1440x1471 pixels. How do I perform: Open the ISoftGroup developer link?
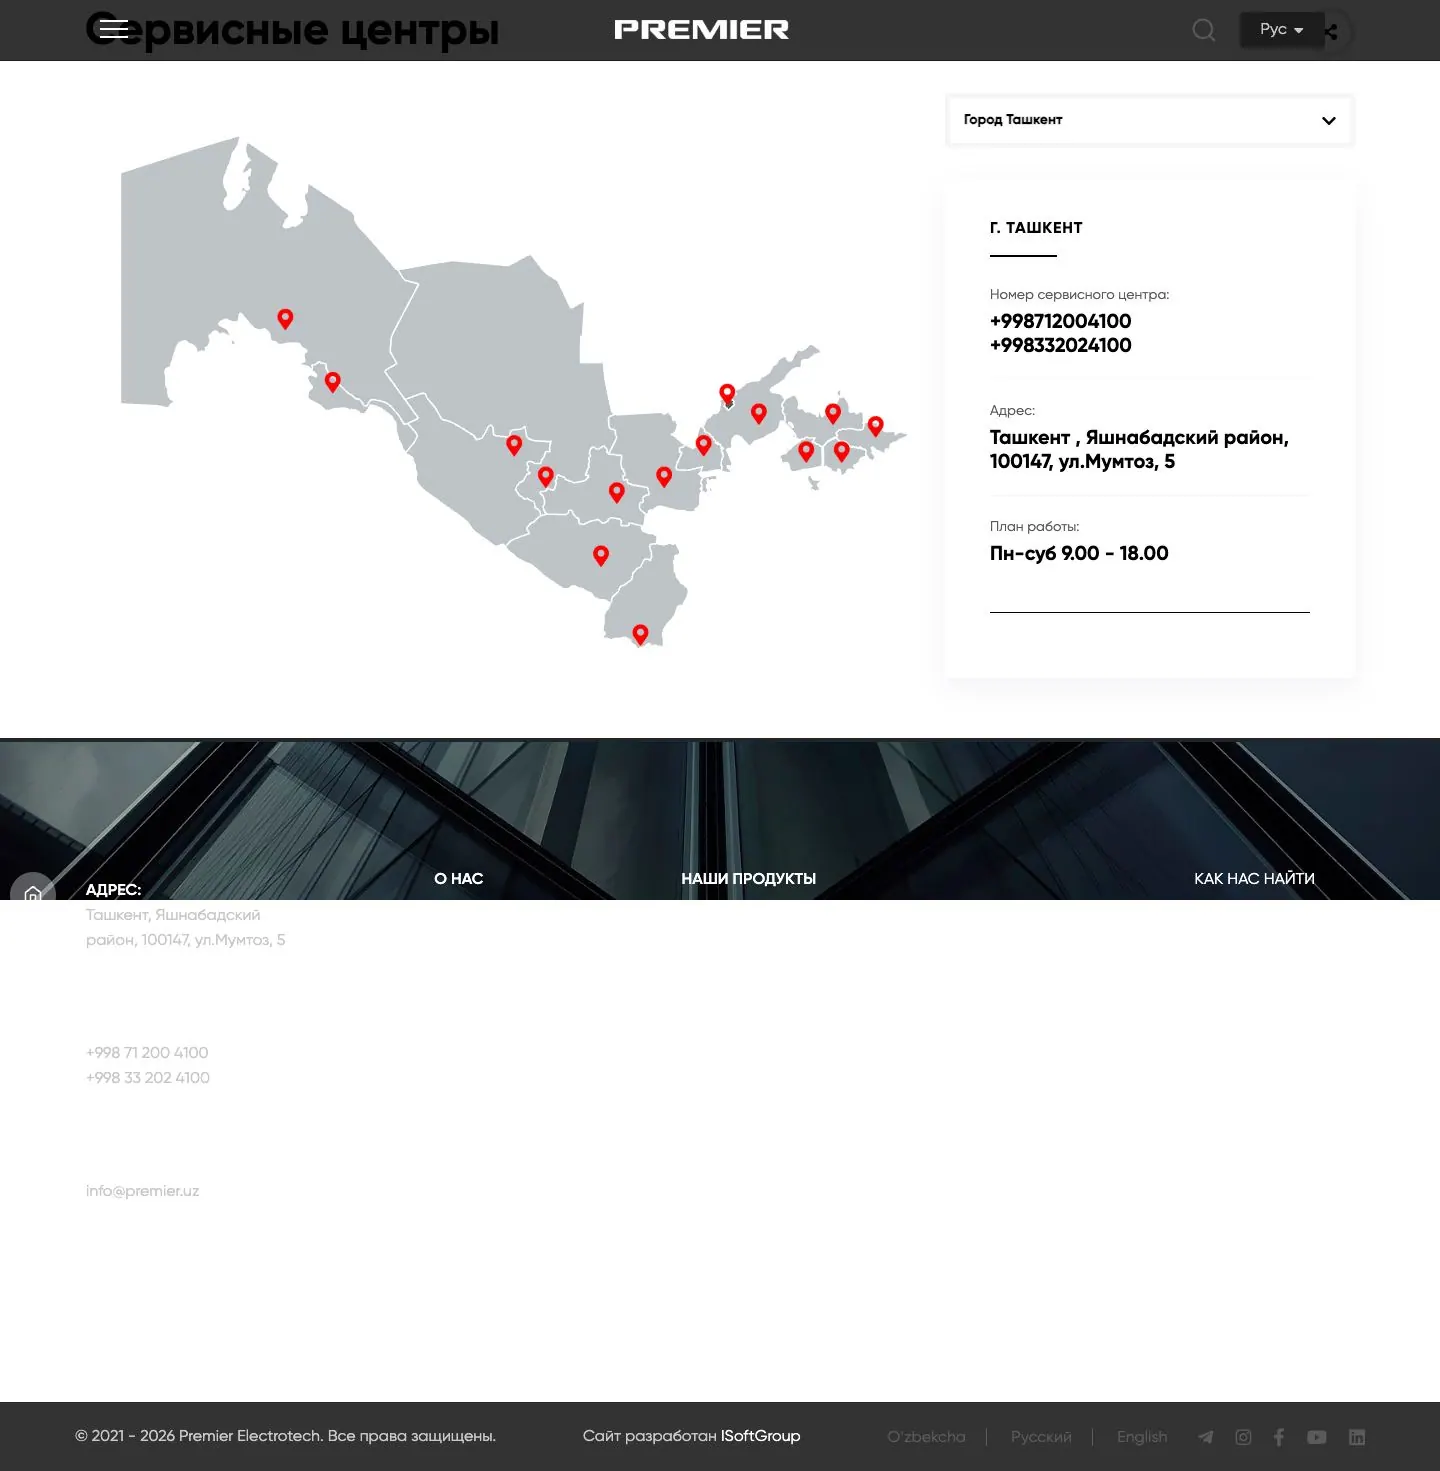pyautogui.click(x=760, y=1435)
